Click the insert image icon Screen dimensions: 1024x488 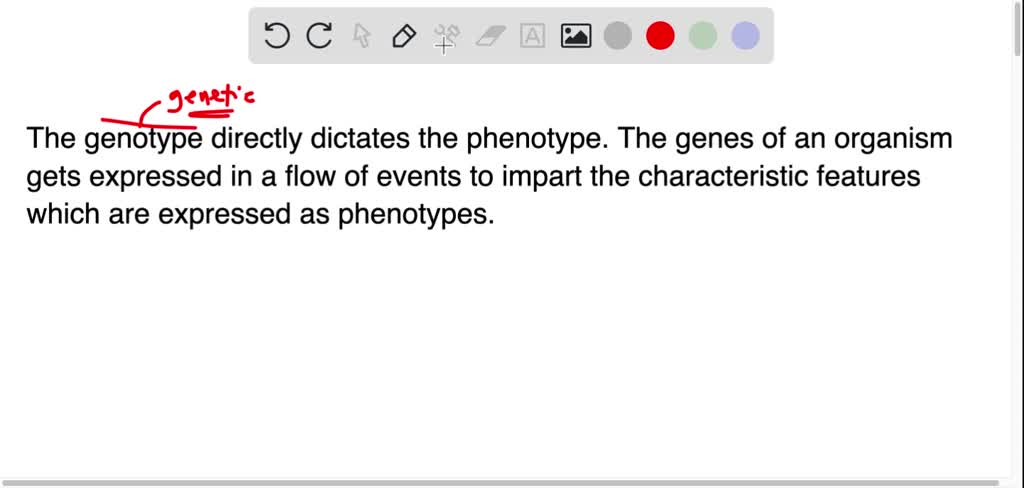tap(576, 37)
